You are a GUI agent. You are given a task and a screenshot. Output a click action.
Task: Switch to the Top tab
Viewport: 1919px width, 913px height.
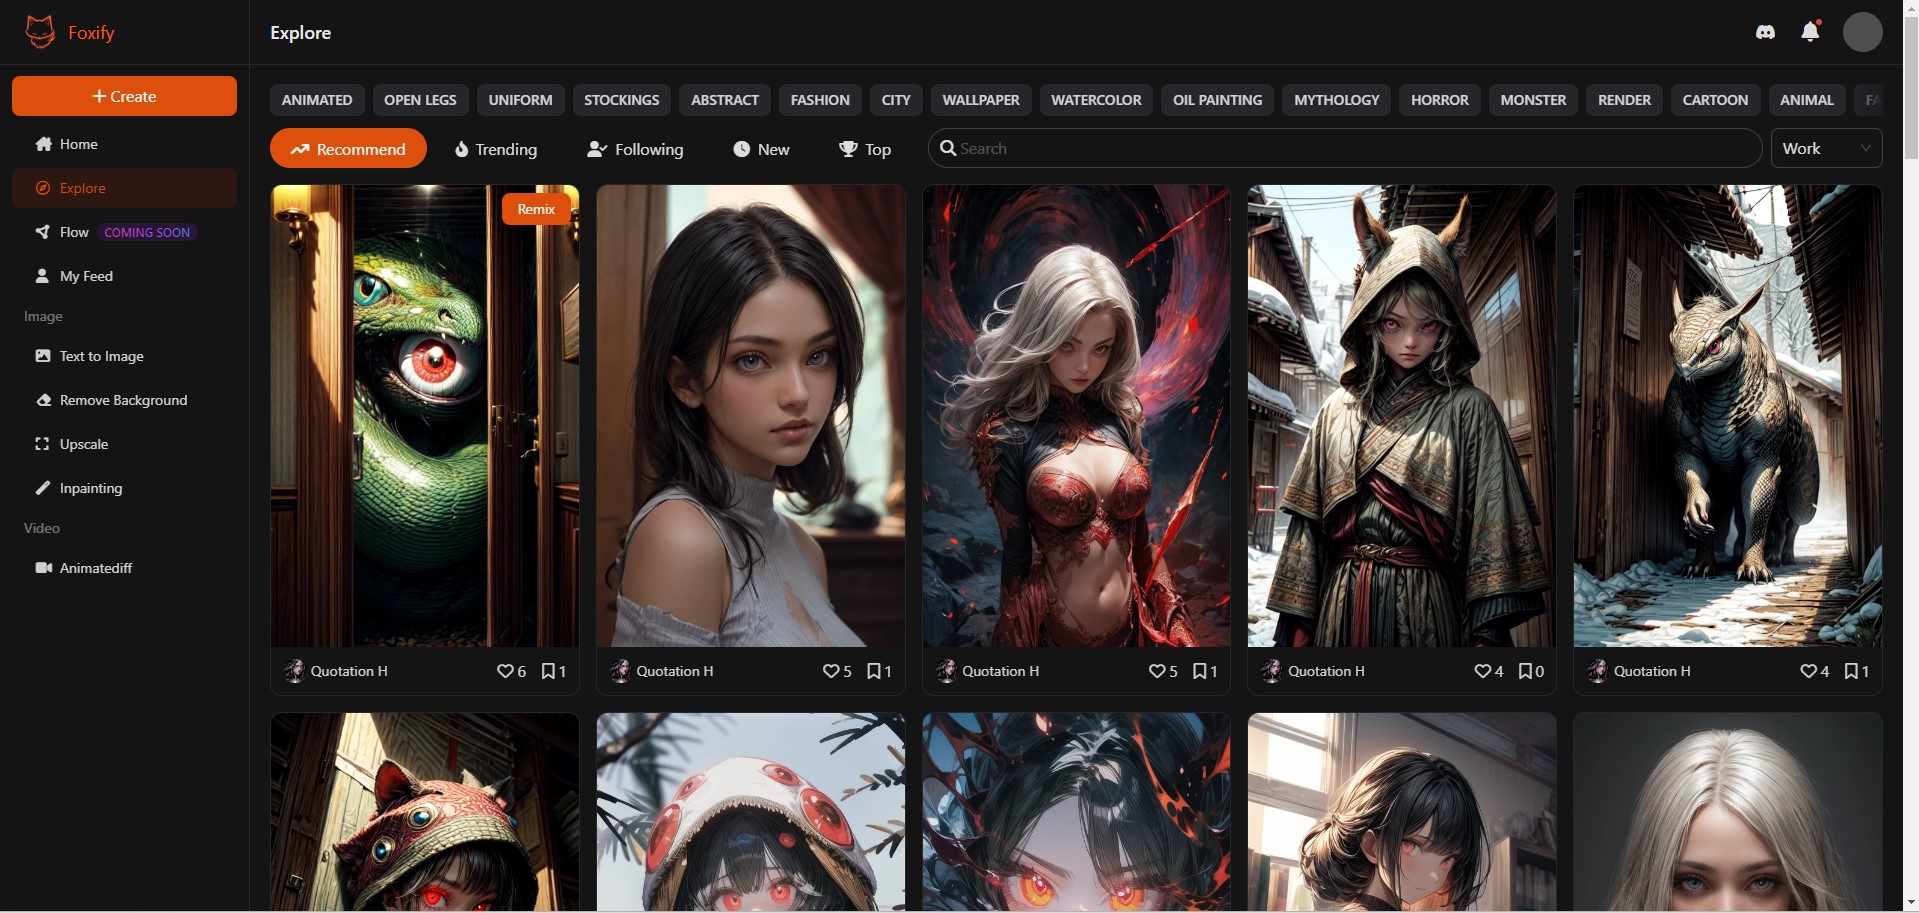865,149
